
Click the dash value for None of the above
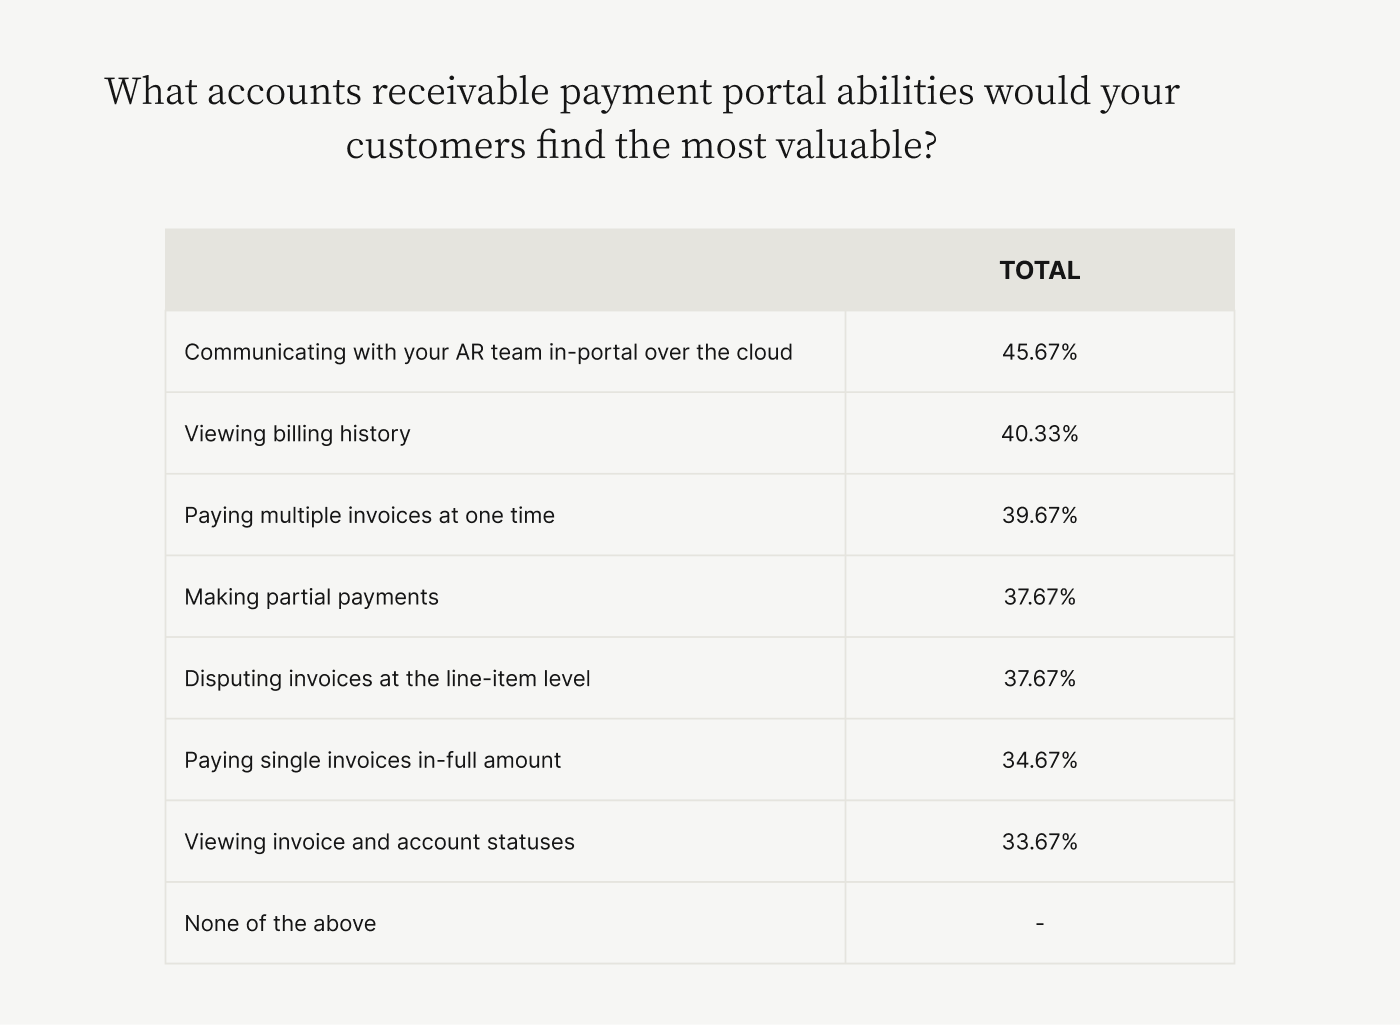pos(1039,923)
